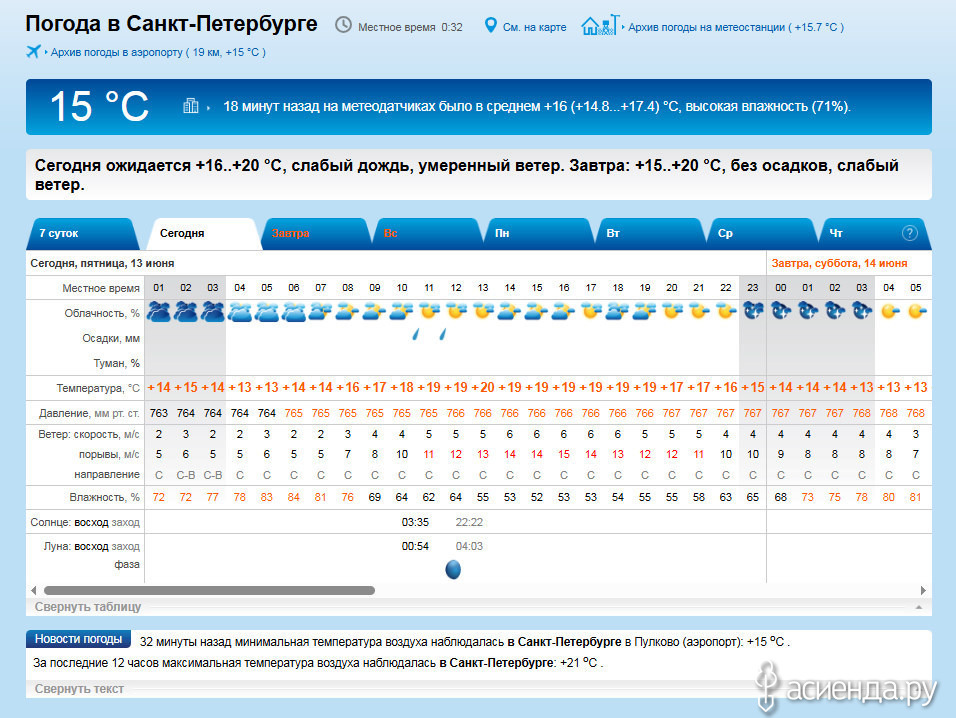Viewport: 956px width, 718px height.
Task: Open the Вт tab
Action: pyautogui.click(x=651, y=233)
